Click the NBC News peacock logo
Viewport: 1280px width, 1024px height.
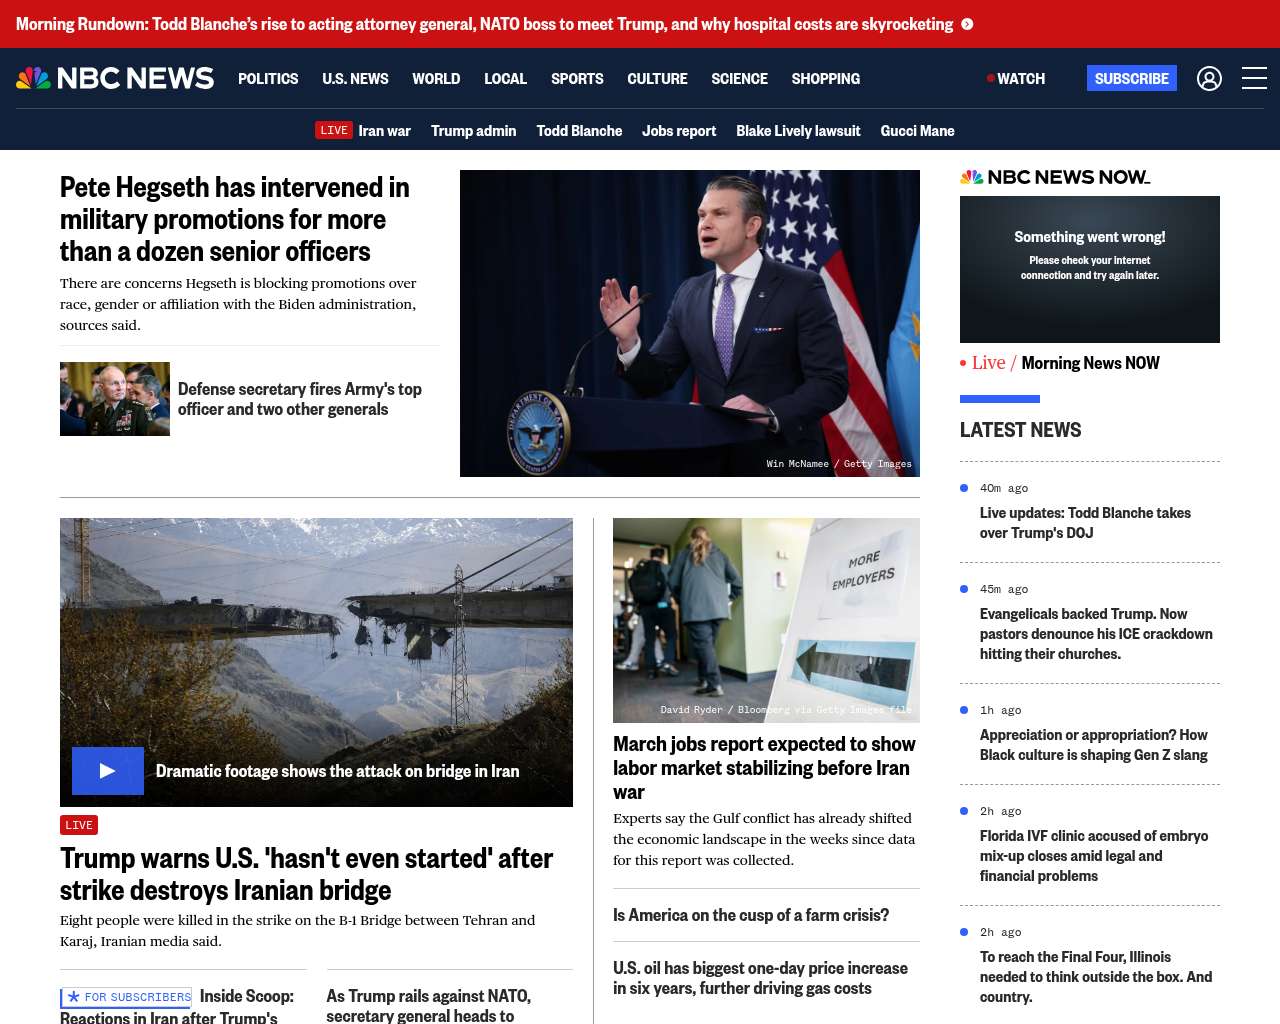pos(115,78)
